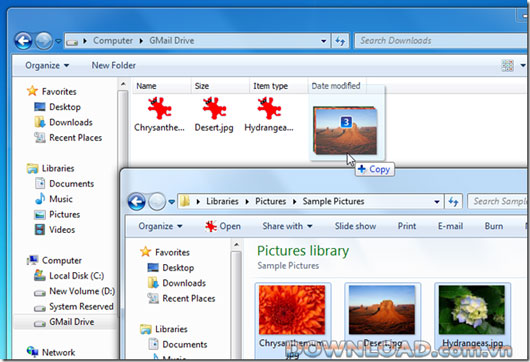Change view icon in GMail Drive toolbar
This screenshot has height=362, width=530.
507,65
